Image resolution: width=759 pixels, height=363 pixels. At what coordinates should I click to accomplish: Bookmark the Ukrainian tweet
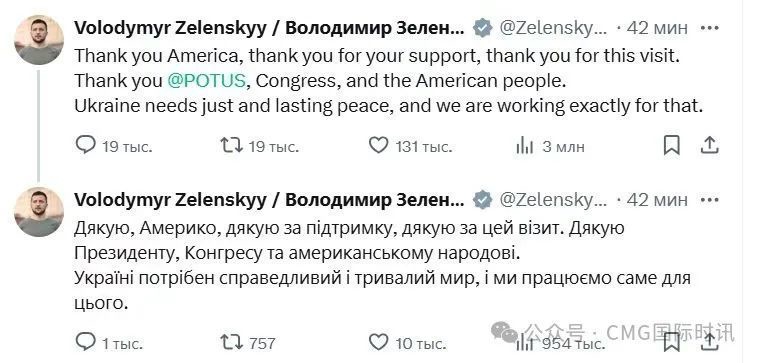[x=671, y=343]
